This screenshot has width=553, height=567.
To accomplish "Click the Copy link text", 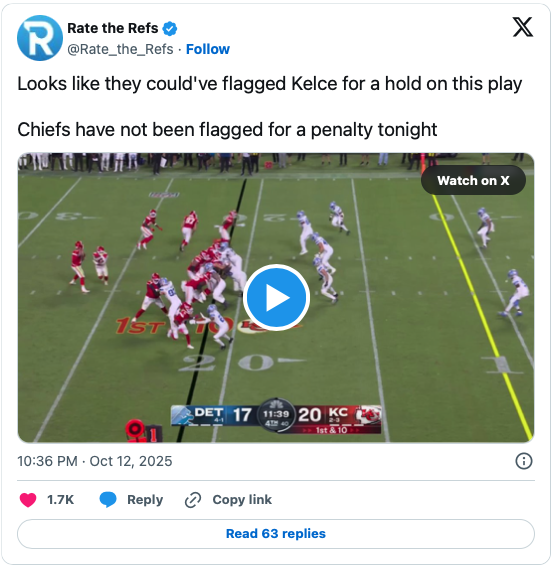I will click(x=242, y=500).
